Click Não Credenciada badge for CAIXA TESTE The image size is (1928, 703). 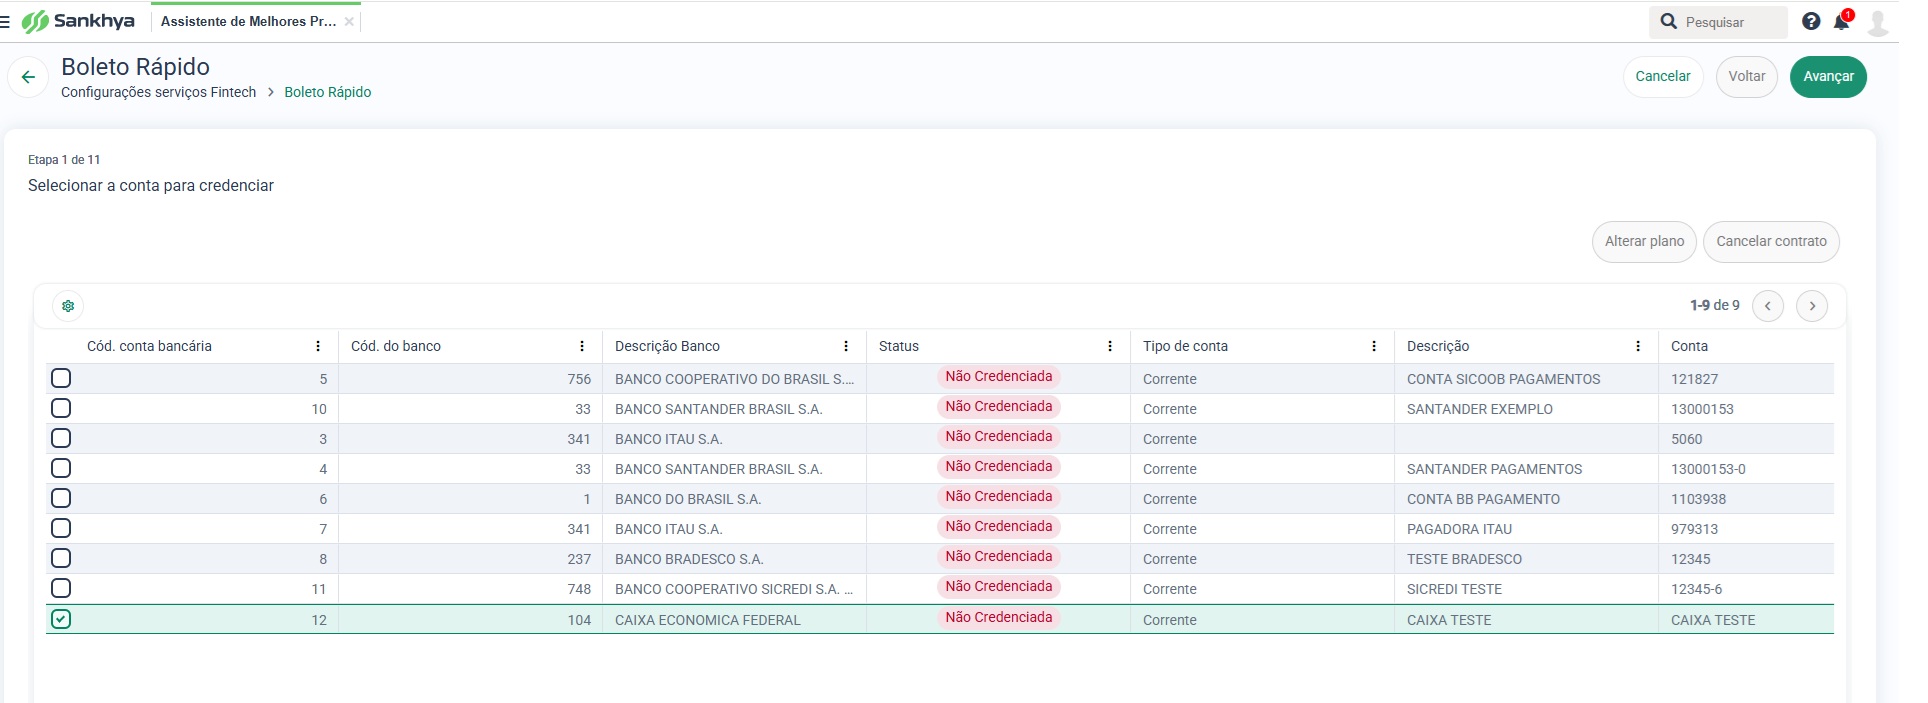[998, 618]
